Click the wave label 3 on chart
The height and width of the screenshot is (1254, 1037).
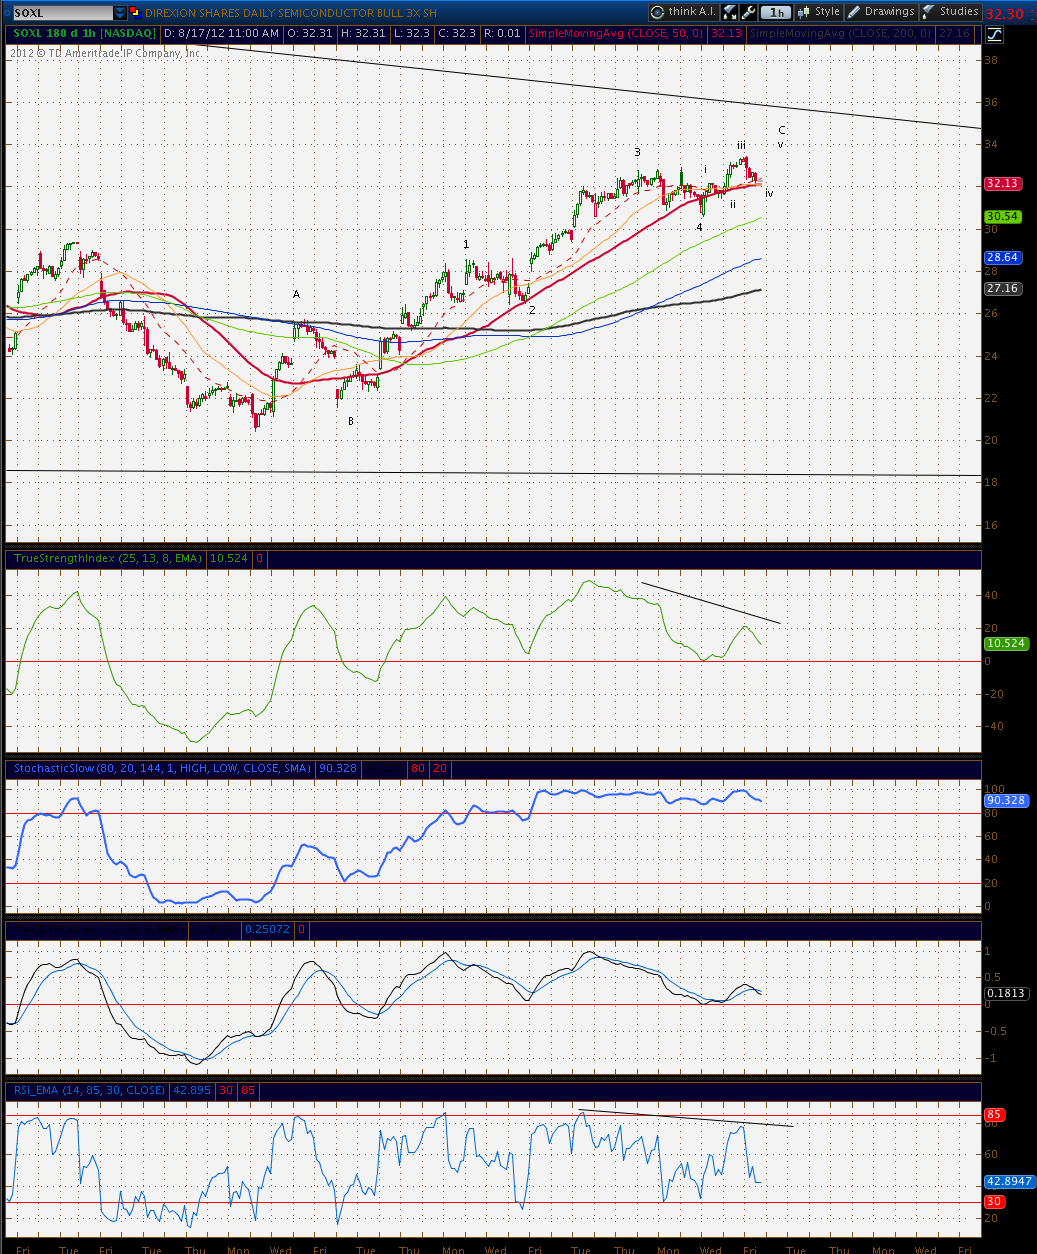[637, 152]
